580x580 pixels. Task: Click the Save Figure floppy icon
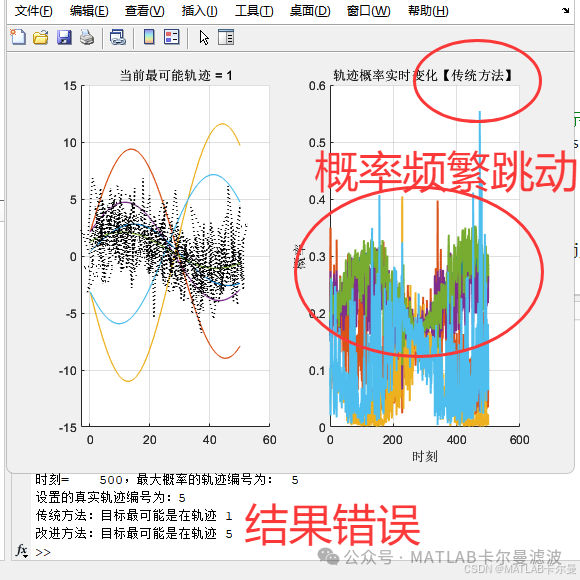click(64, 37)
